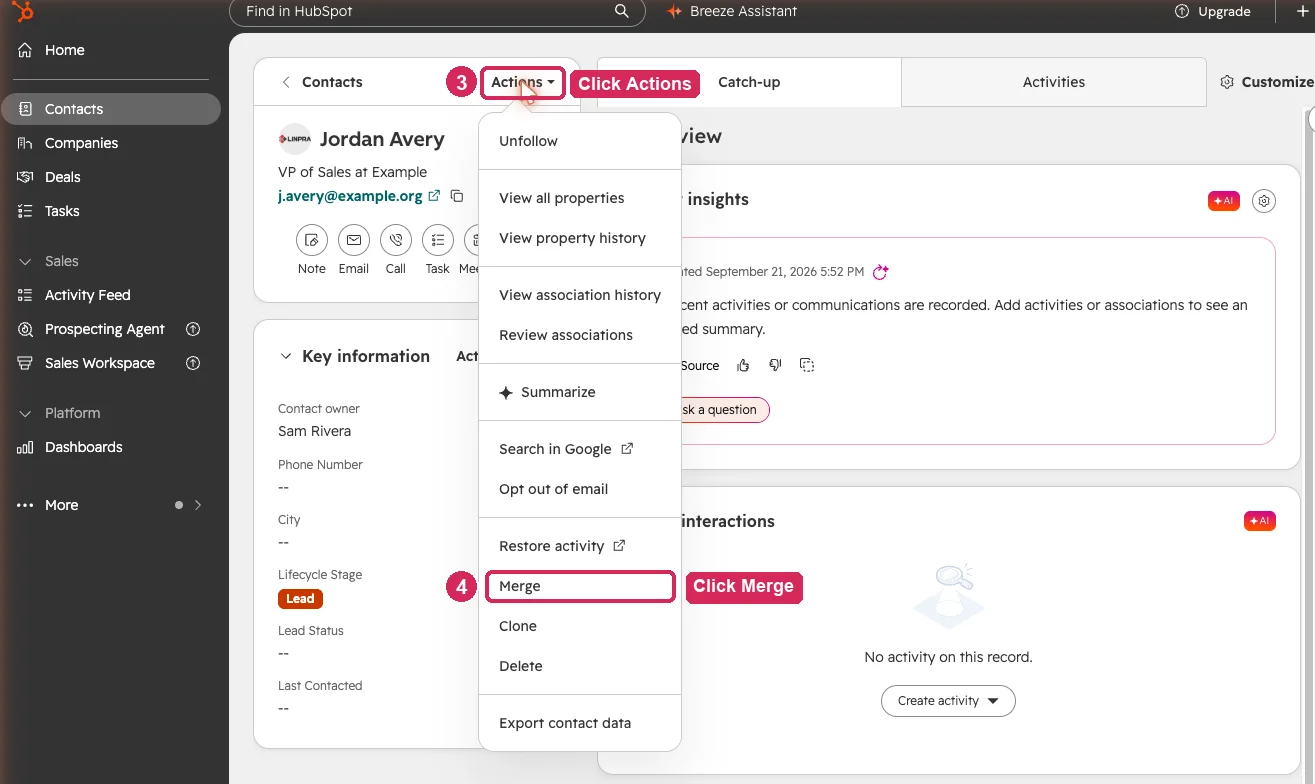The height and width of the screenshot is (784, 1315).
Task: Select Restore activity
Action: [x=580, y=546]
